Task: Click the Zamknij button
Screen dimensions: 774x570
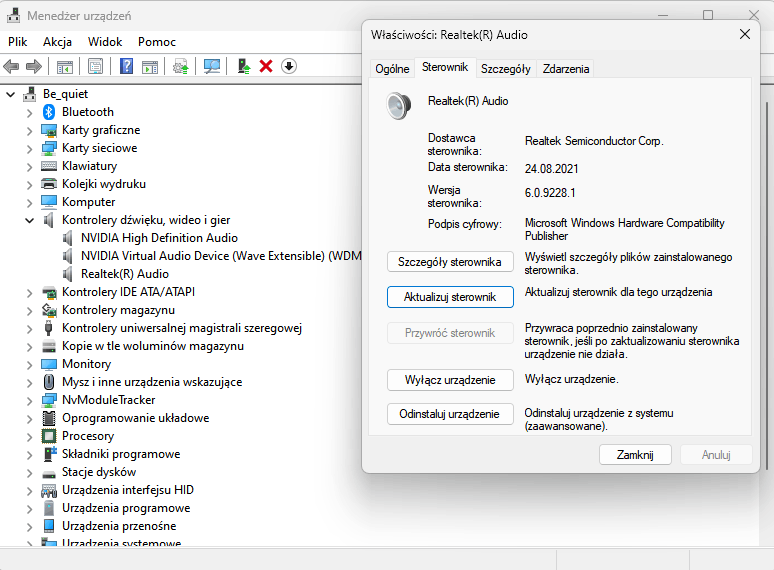Action: tap(635, 455)
